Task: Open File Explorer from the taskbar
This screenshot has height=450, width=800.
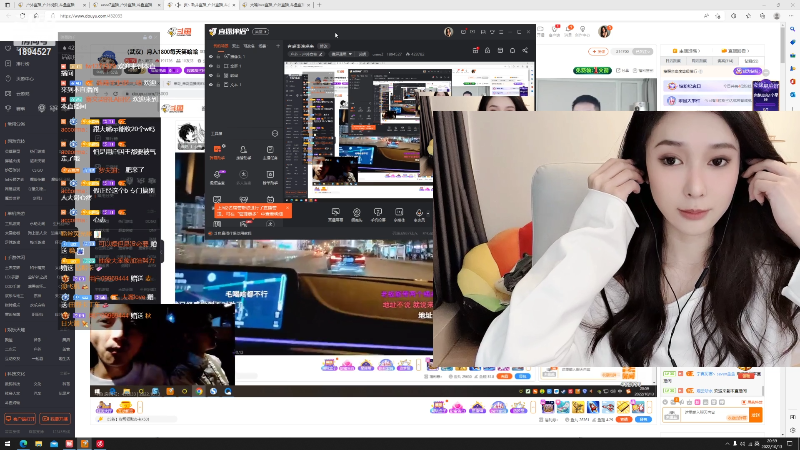Action: click(x=38, y=444)
